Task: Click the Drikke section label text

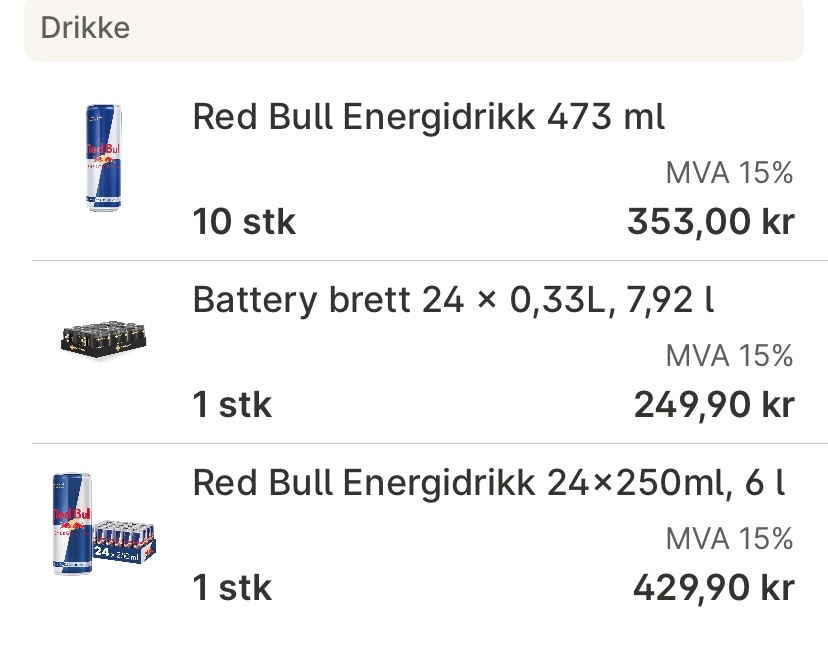Action: [x=85, y=27]
